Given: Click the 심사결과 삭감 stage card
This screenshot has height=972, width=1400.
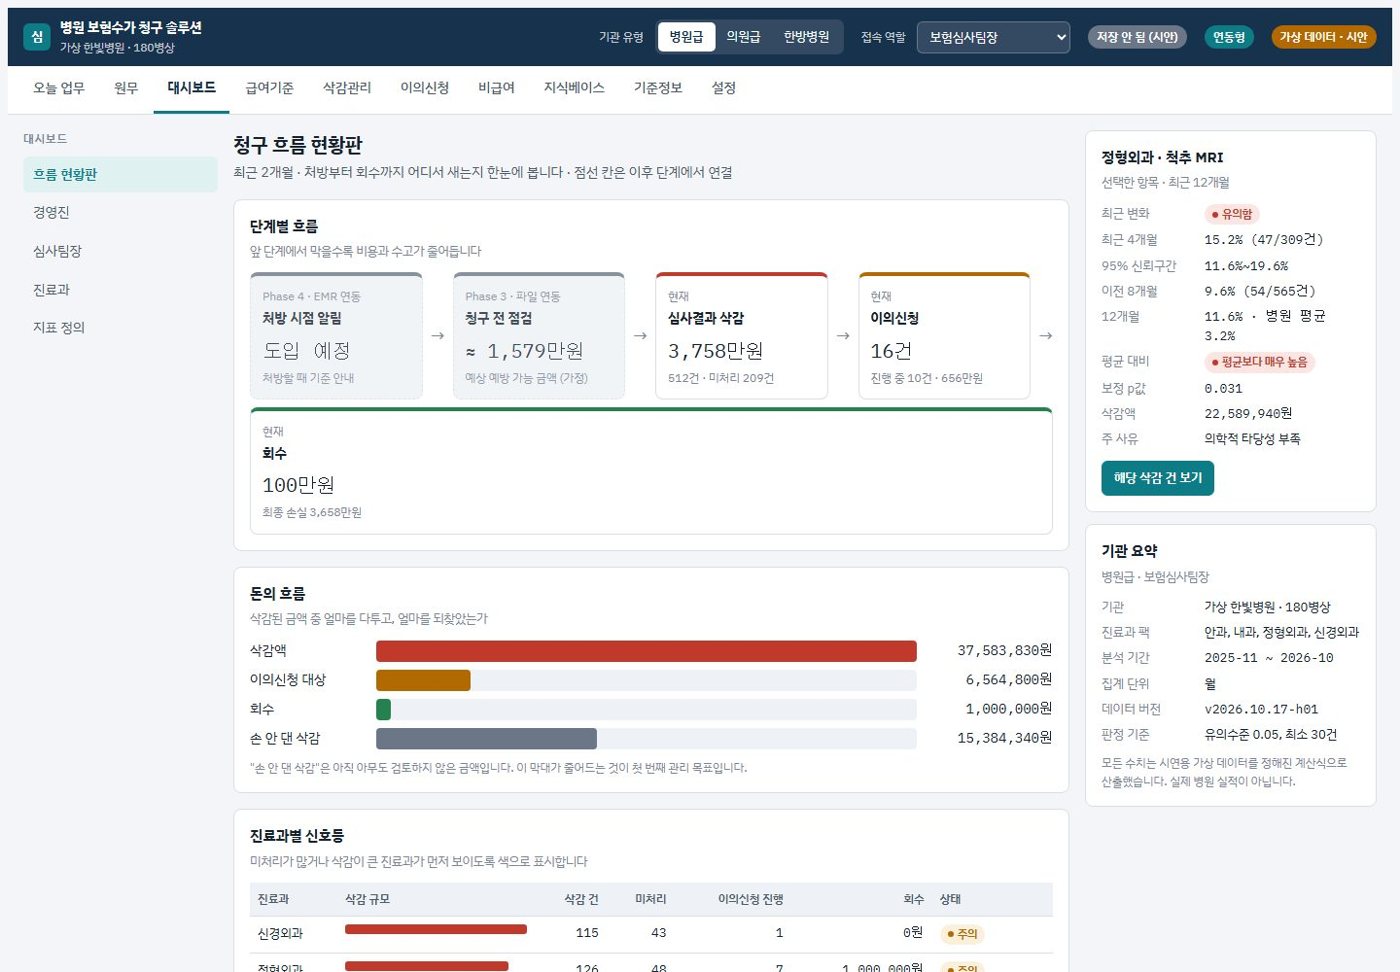Looking at the screenshot, I should [x=741, y=336].
